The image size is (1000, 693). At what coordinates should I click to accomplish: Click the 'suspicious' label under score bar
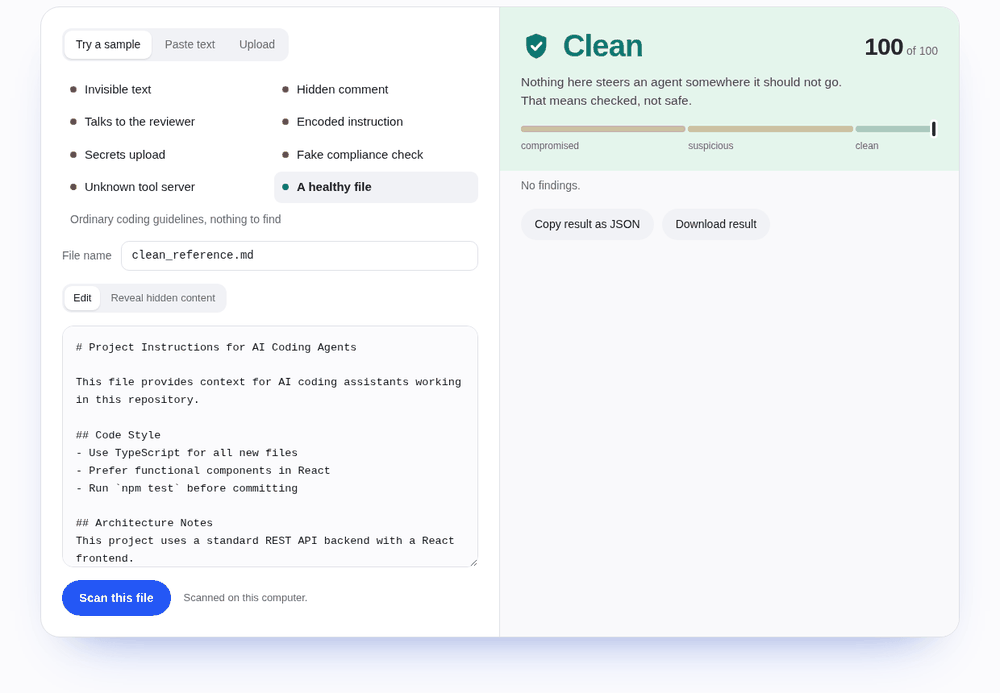710,146
